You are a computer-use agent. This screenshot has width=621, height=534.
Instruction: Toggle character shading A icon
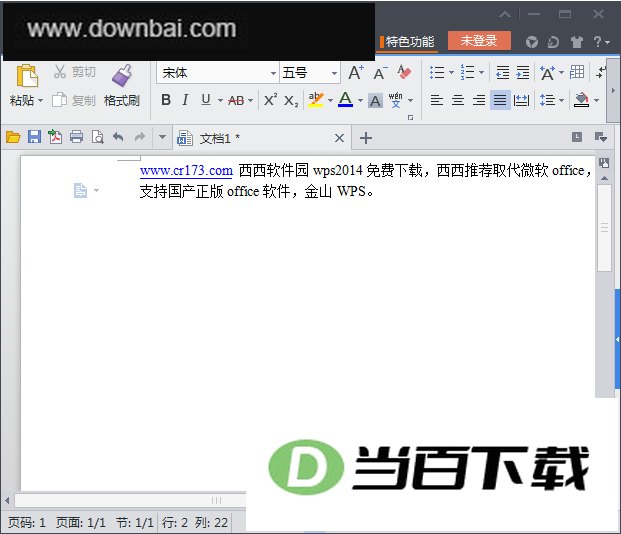(x=375, y=101)
